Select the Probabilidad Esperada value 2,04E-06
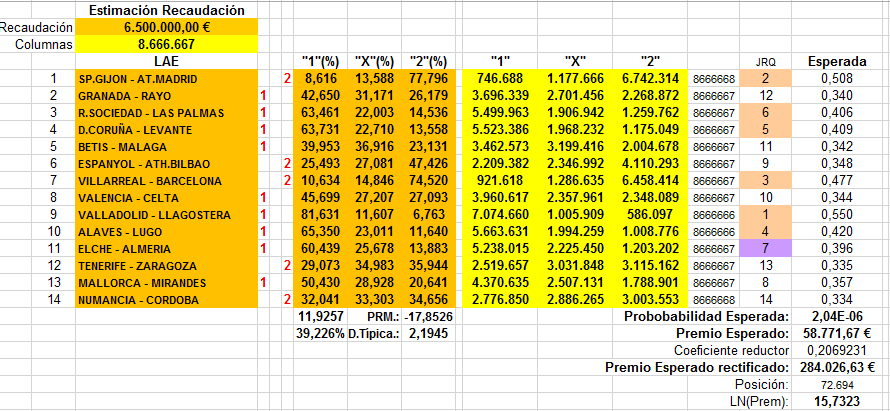Viewport: 890px width, 411px height. click(x=837, y=317)
